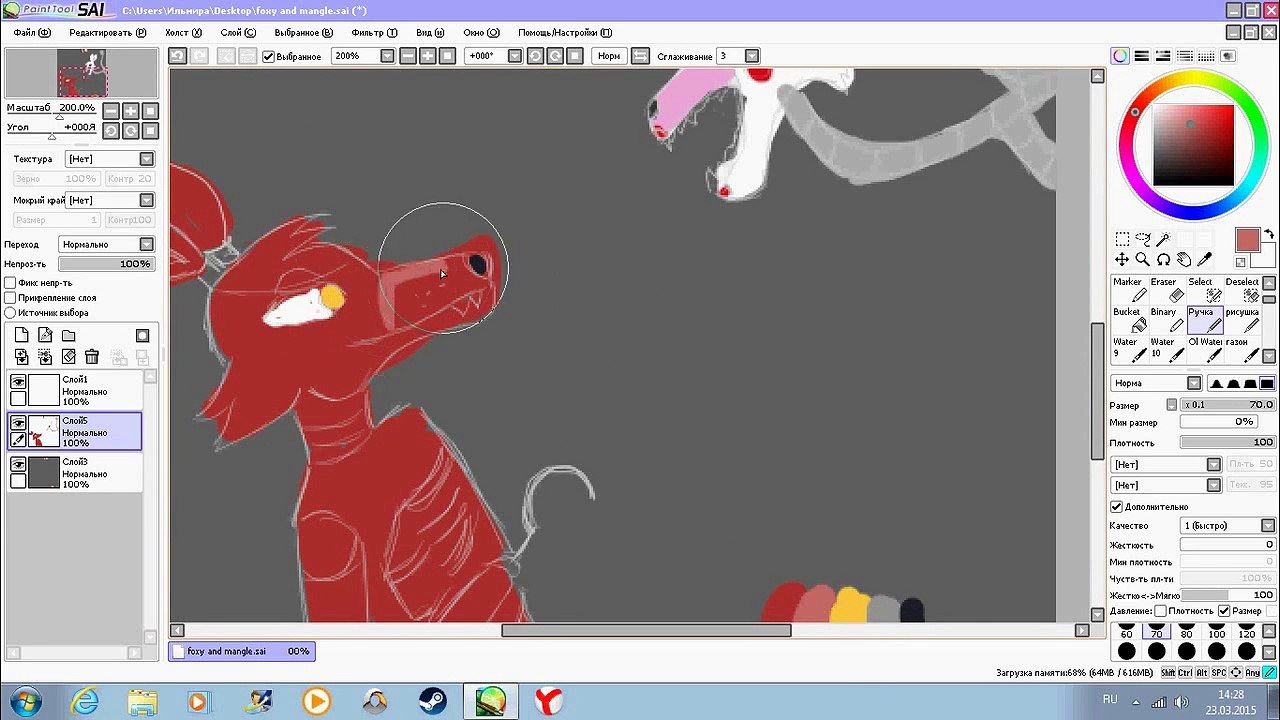Open the Помощь/Настройки menu
Image resolution: width=1280 pixels, height=720 pixels.
(x=565, y=32)
